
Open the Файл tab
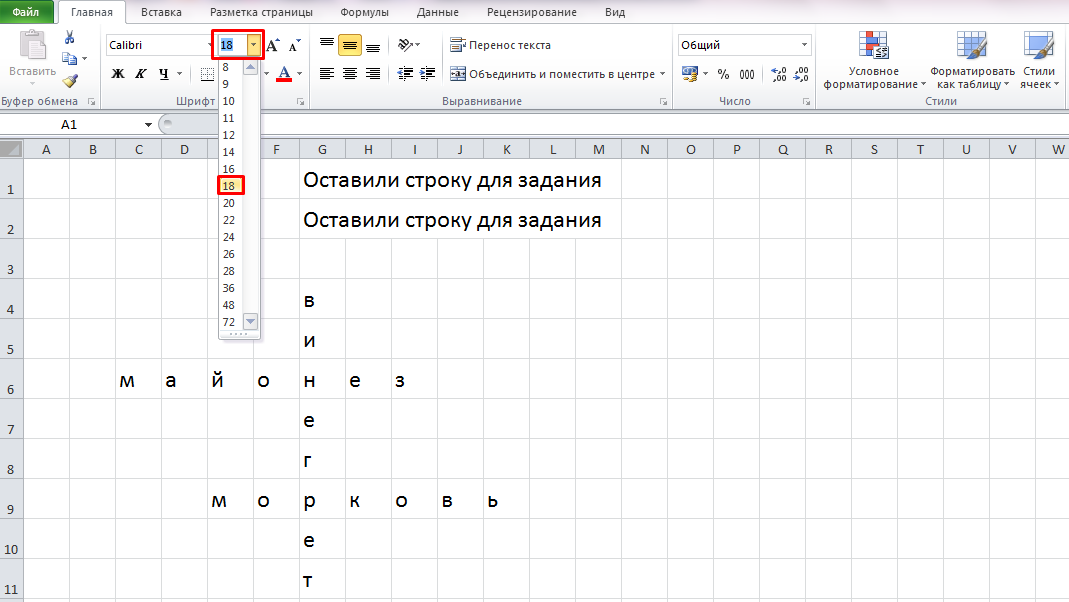coord(26,12)
